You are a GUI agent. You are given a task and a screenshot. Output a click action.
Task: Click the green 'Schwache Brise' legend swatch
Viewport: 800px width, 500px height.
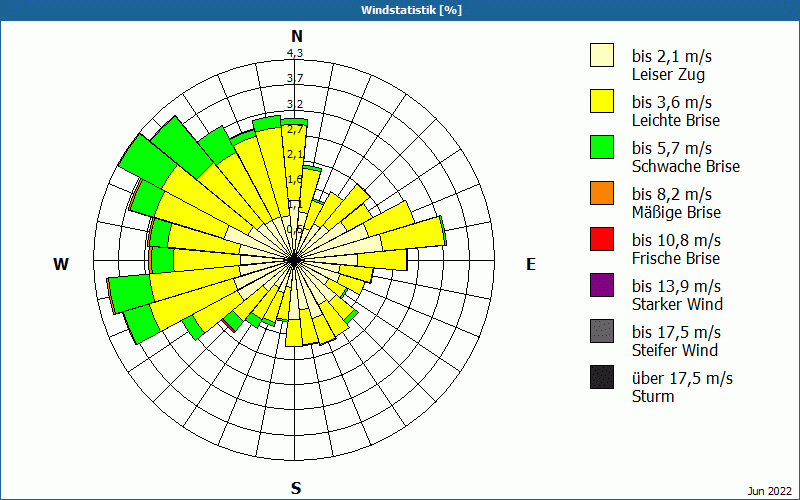click(x=601, y=147)
